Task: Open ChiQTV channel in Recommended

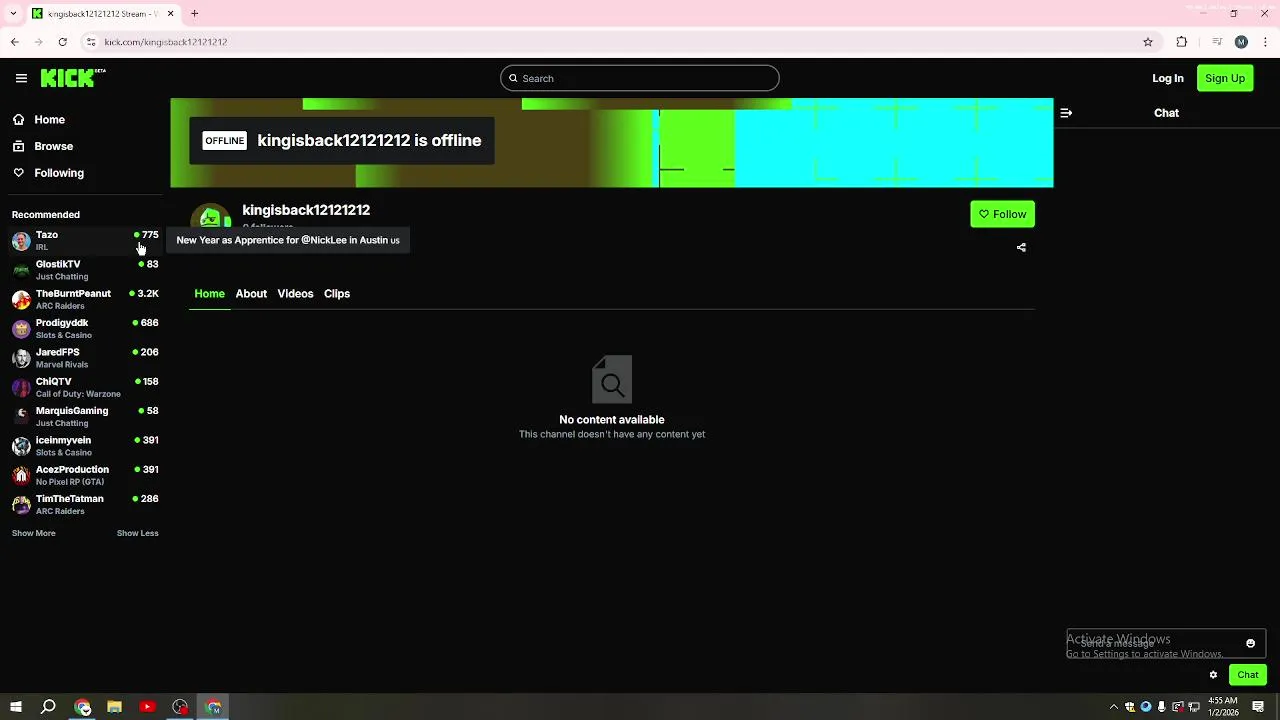Action: [x=85, y=387]
